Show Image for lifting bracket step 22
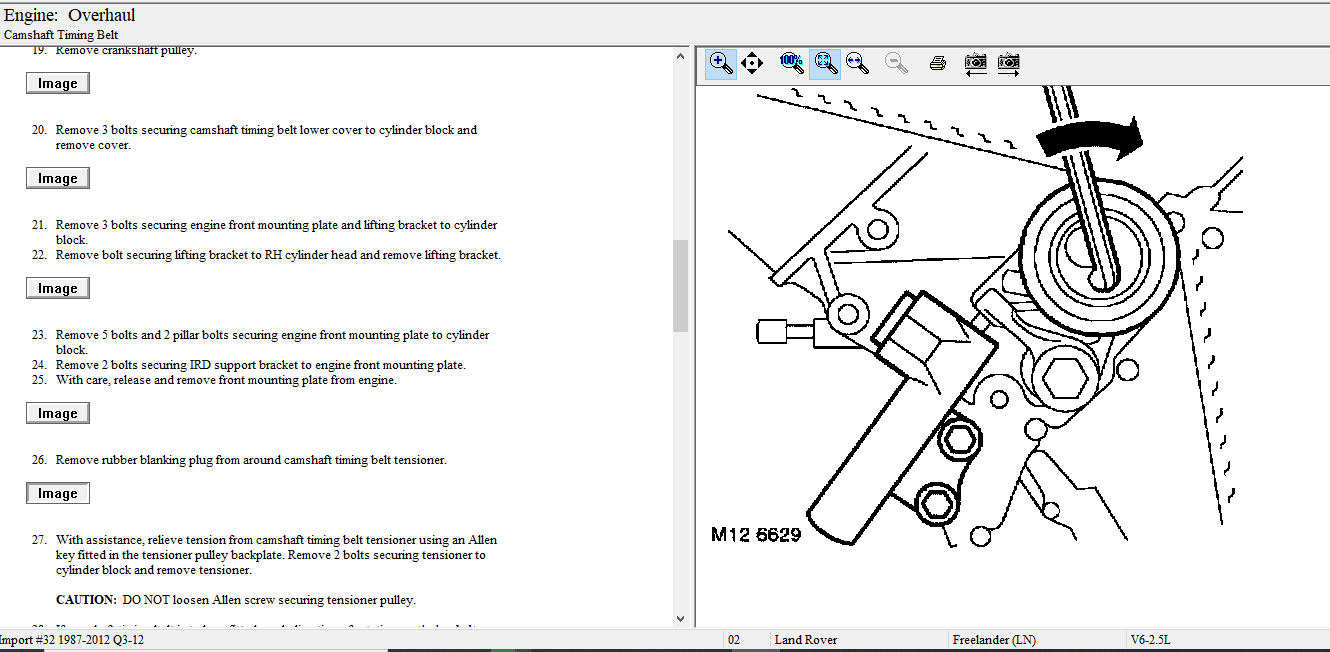Viewport: 1330px width, 652px height. click(58, 289)
